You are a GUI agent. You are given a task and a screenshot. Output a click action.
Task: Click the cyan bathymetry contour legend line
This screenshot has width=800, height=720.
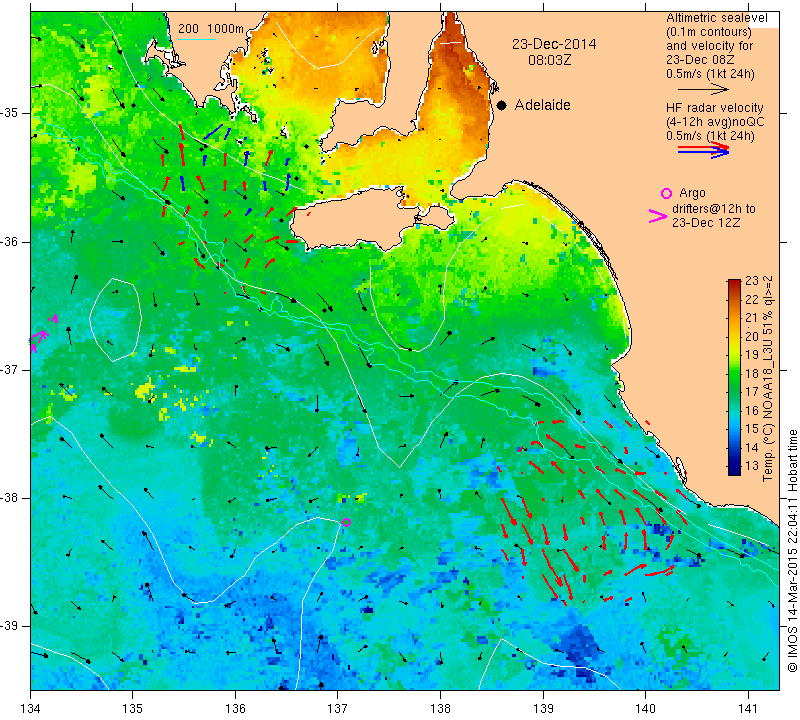196,39
